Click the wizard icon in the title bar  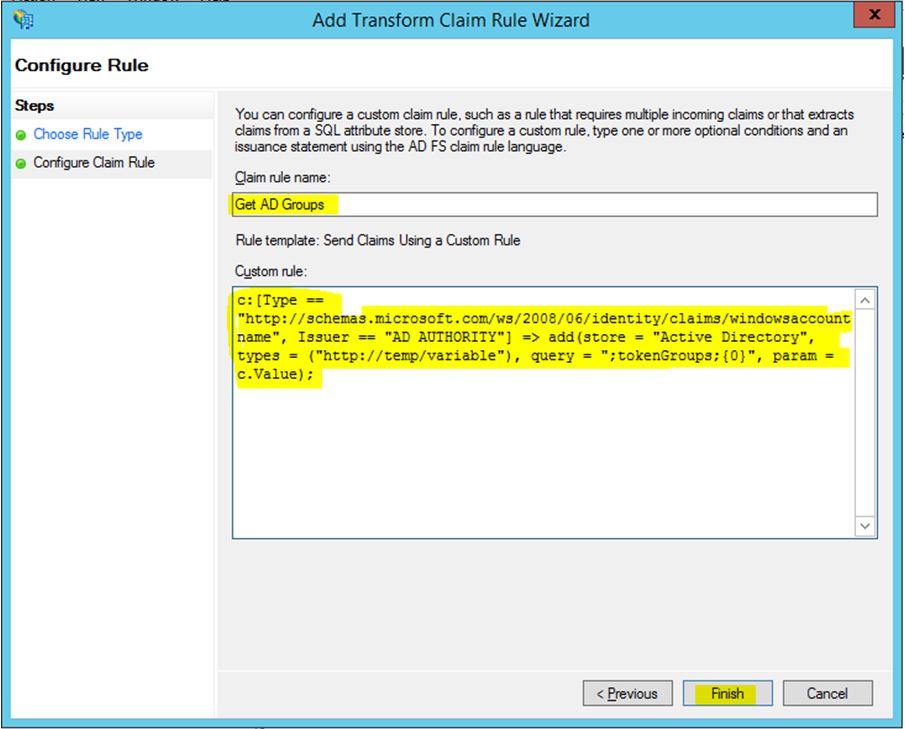[x=23, y=19]
